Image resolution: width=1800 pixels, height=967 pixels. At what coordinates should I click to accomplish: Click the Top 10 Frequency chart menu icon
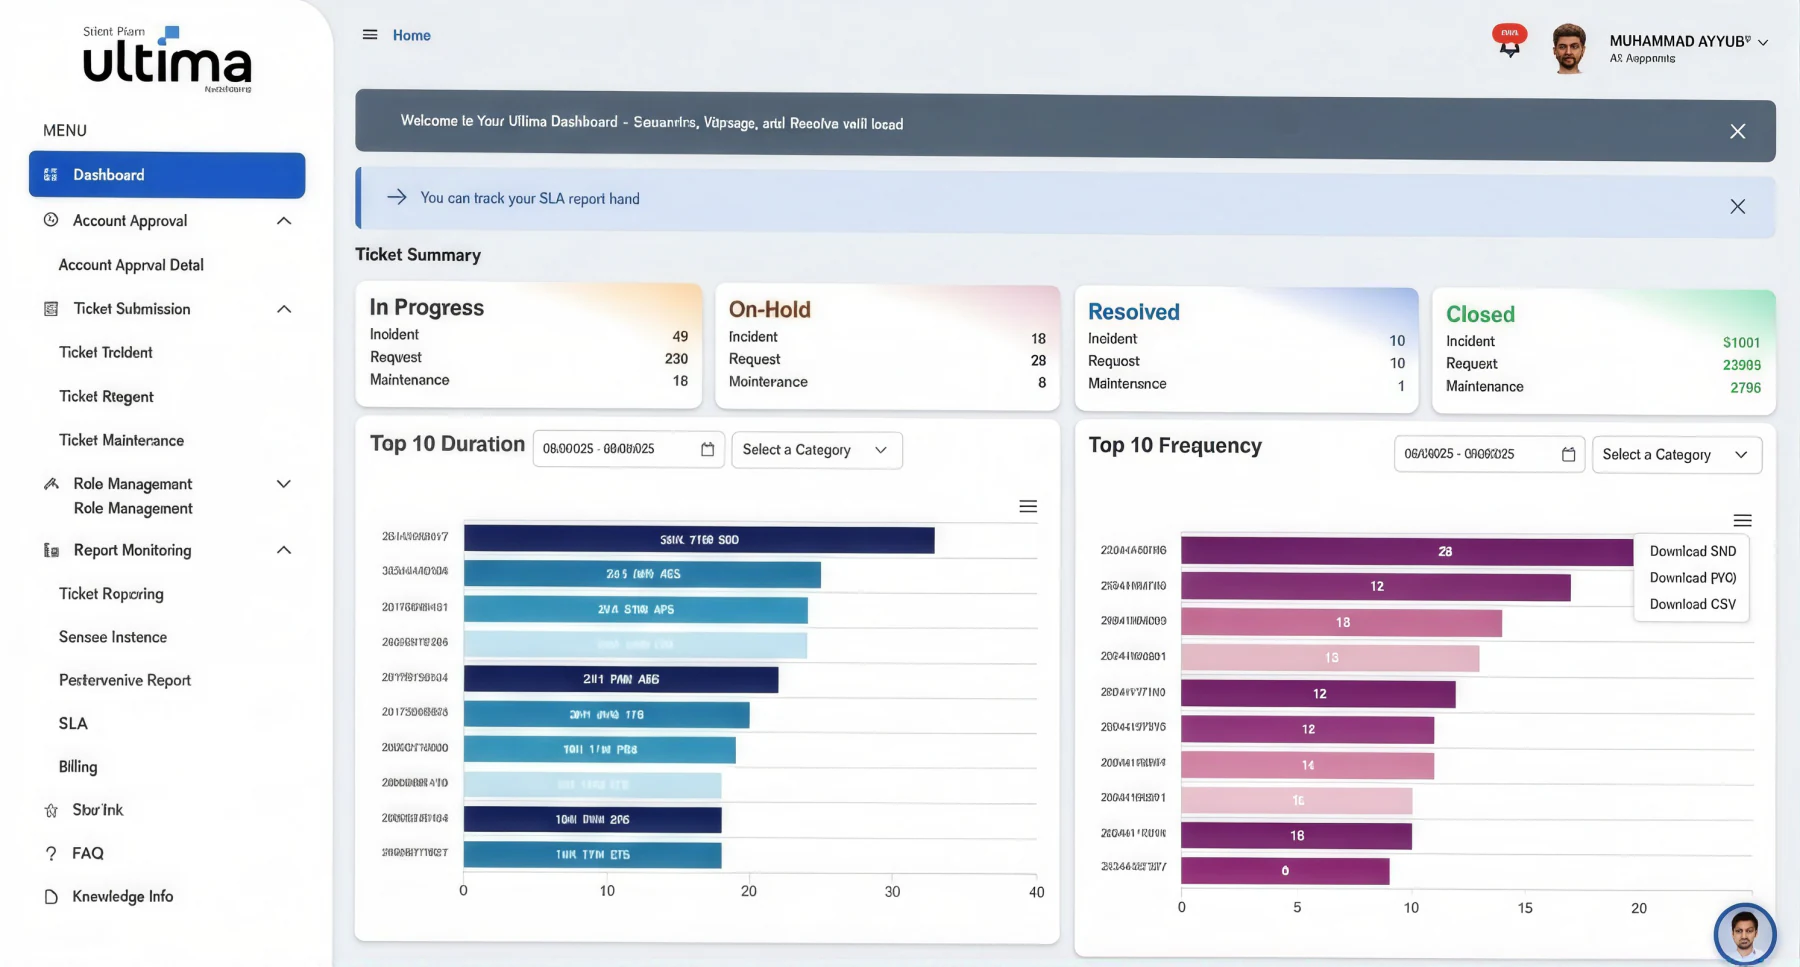click(x=1742, y=520)
